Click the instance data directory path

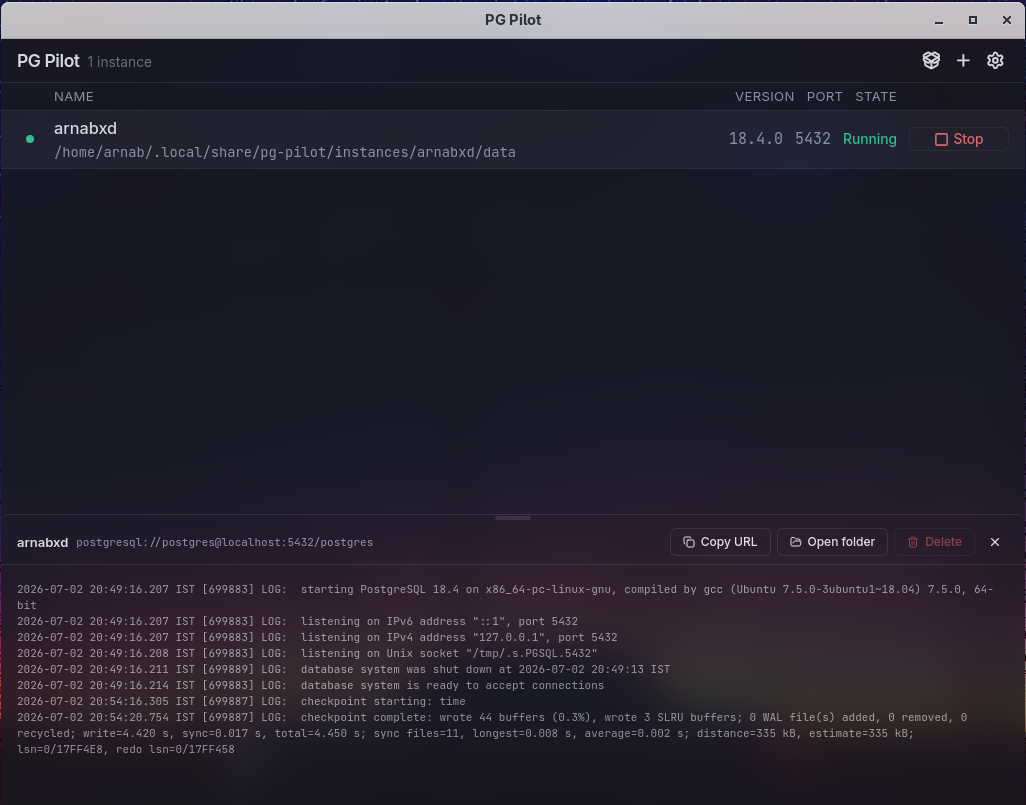(285, 152)
